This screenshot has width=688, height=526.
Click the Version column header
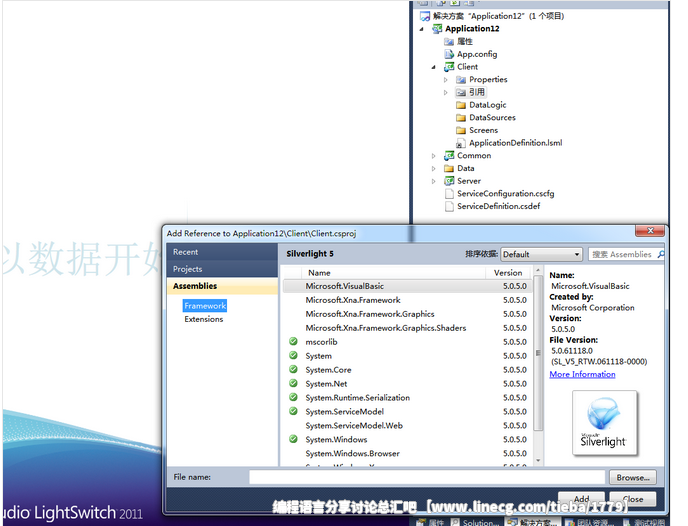(x=508, y=273)
